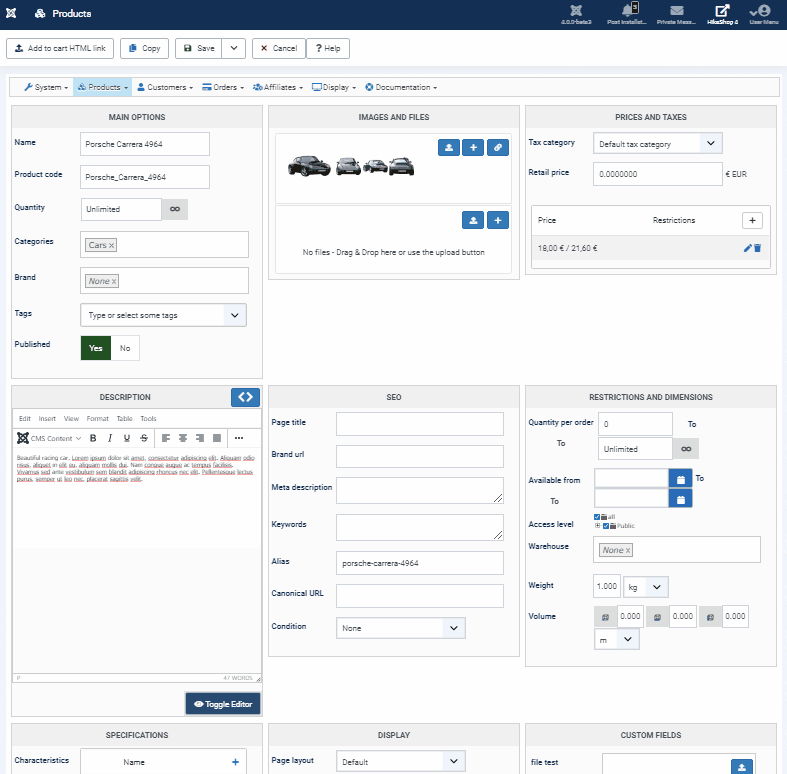Delete the 18,00 € price with the trash icon

coord(757,248)
